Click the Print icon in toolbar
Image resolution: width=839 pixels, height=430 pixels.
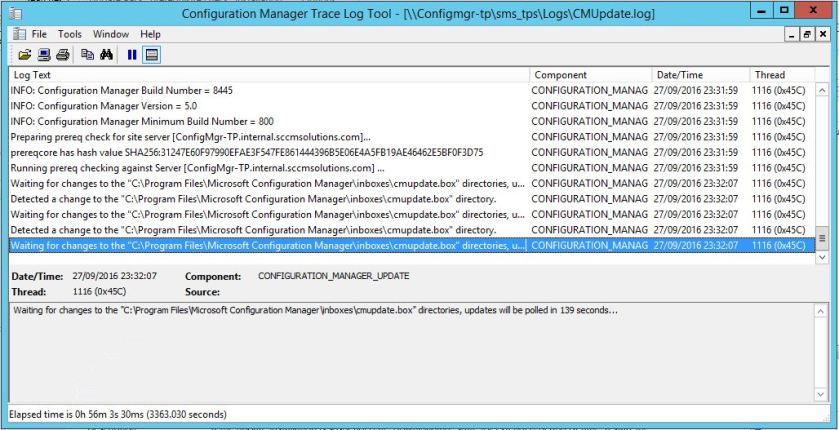click(62, 54)
